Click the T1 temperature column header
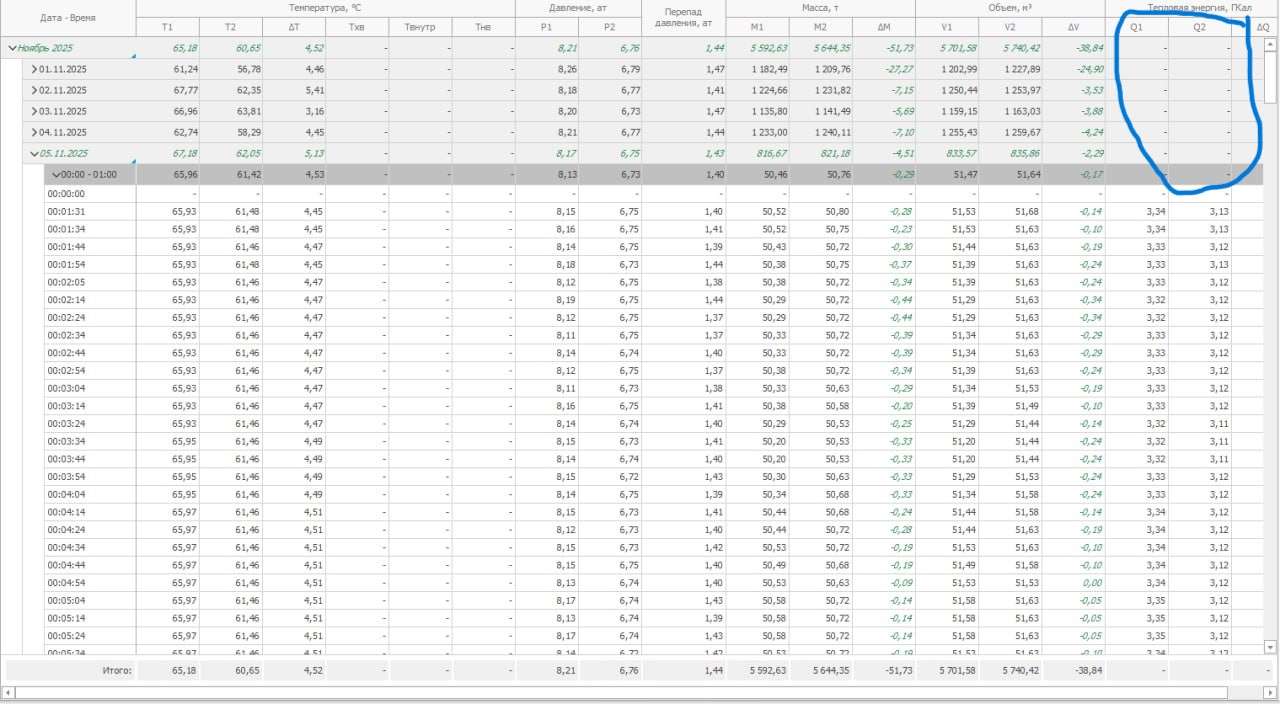The image size is (1280, 704). pos(167,27)
